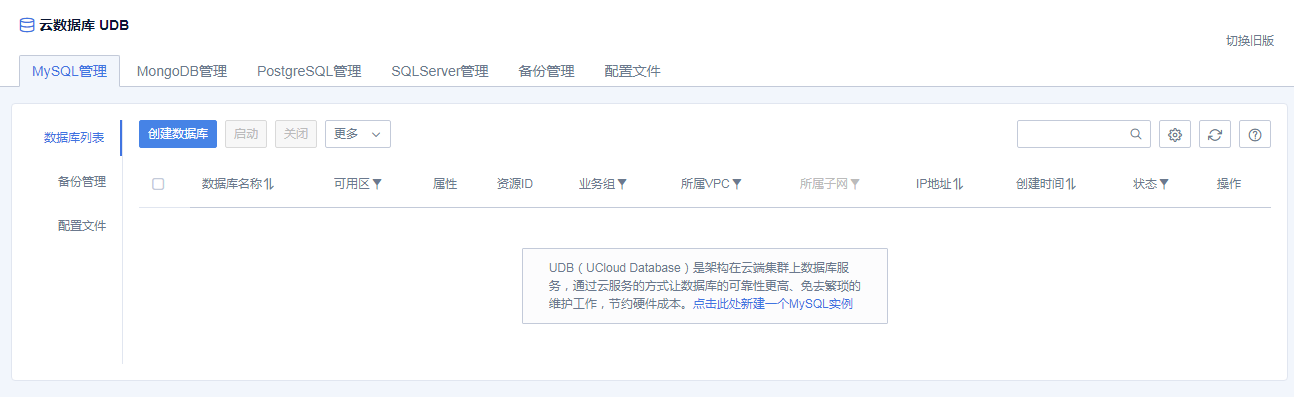1294x397 pixels.
Task: Expand the 更多 dropdown
Action: click(358, 134)
